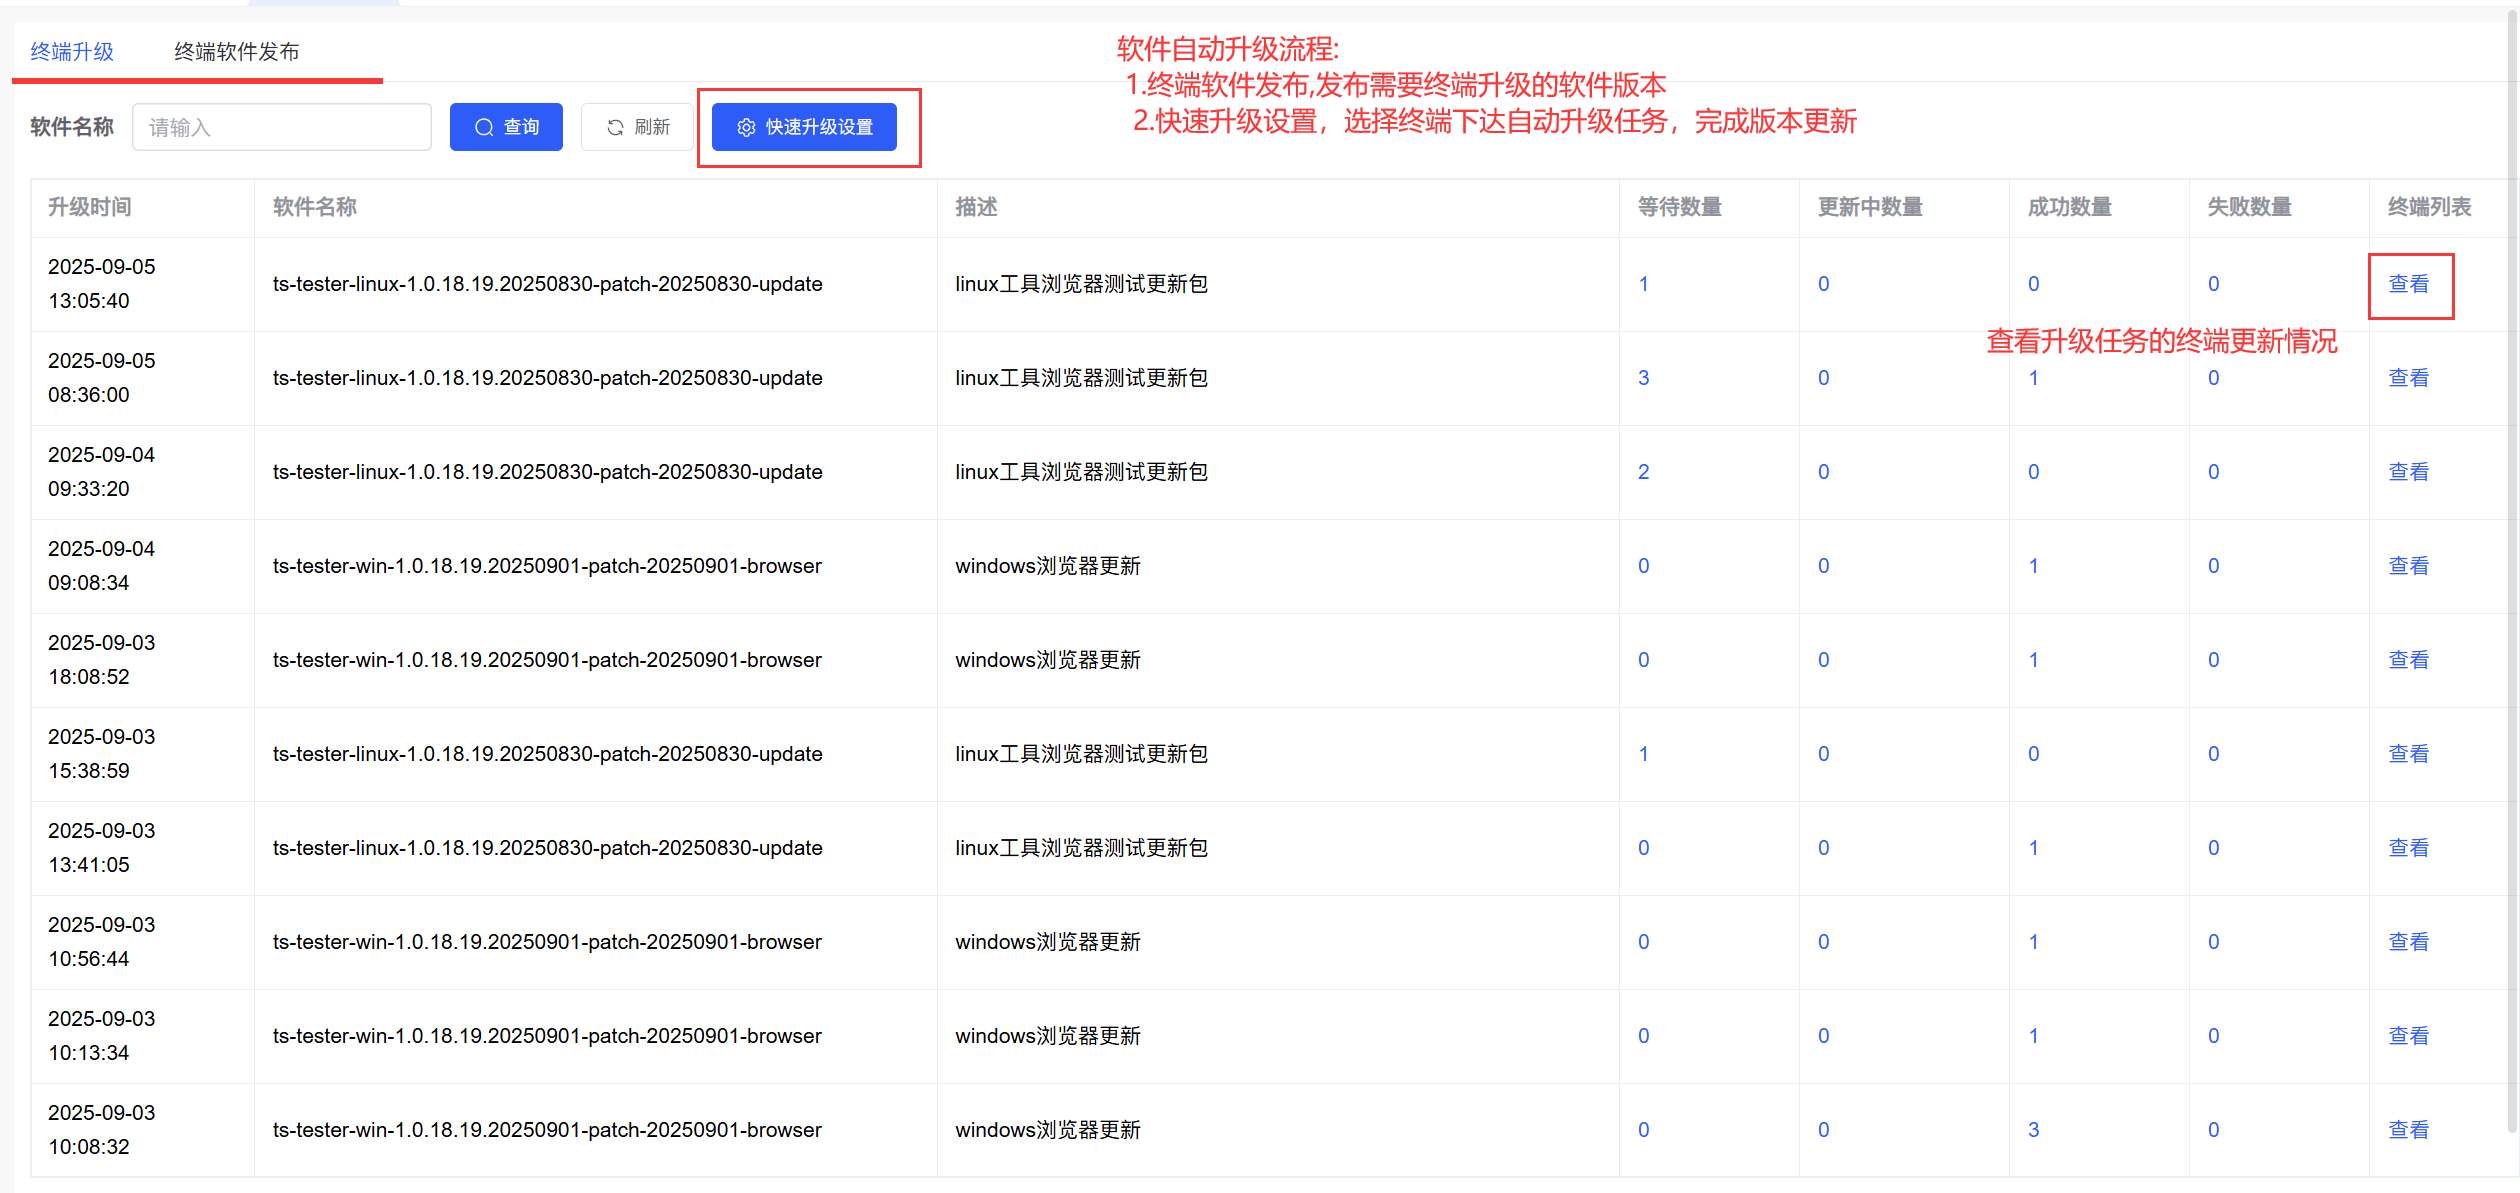Image resolution: width=2520 pixels, height=1193 pixels.
Task: Focus the 软件名称 search input field
Action: coord(282,127)
